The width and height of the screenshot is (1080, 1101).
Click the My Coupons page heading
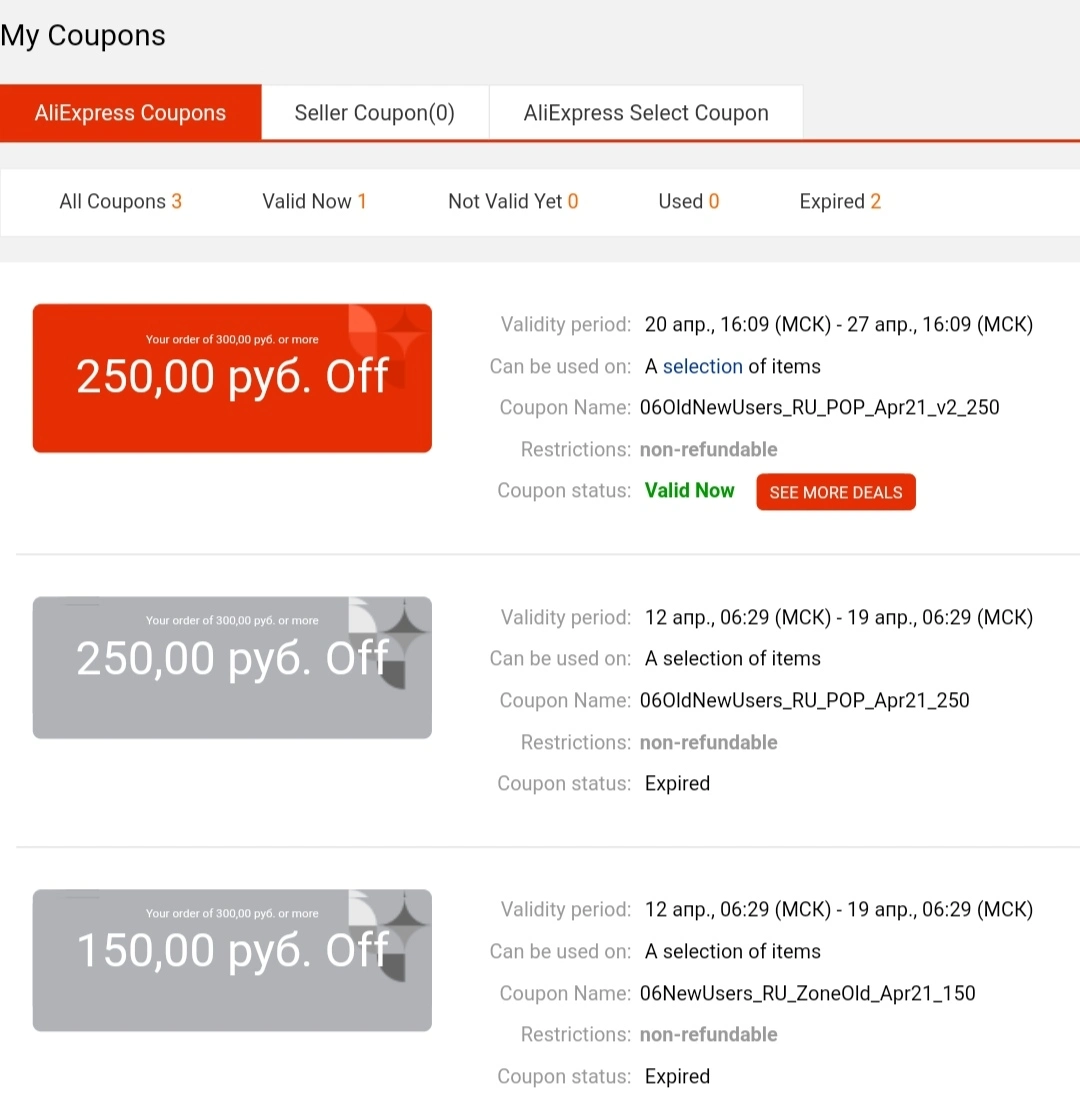[83, 36]
